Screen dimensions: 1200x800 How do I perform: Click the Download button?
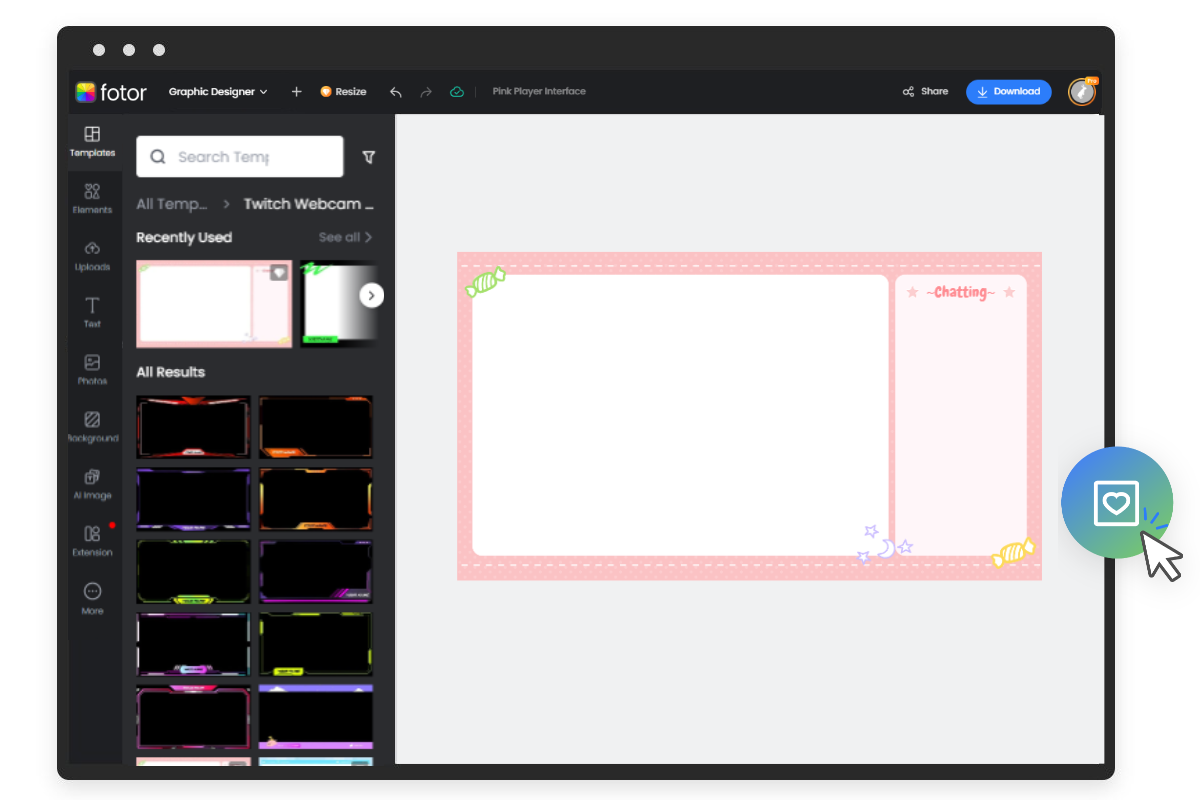coord(1008,91)
